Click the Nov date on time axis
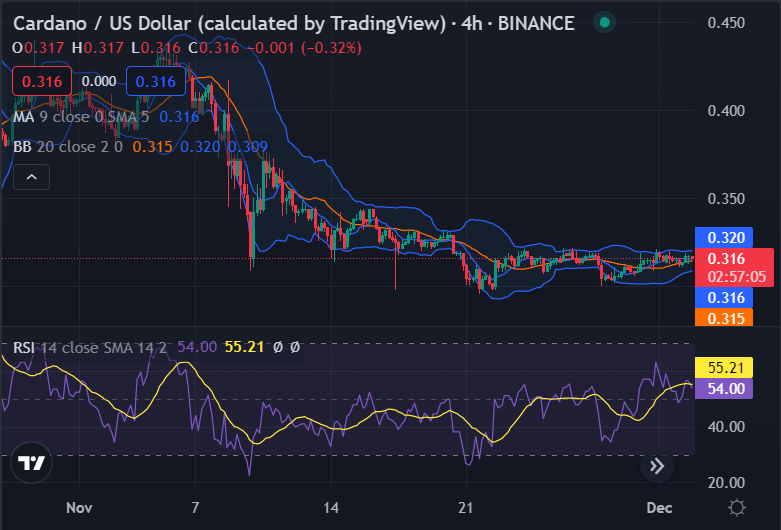The height and width of the screenshot is (530, 781). click(79, 508)
